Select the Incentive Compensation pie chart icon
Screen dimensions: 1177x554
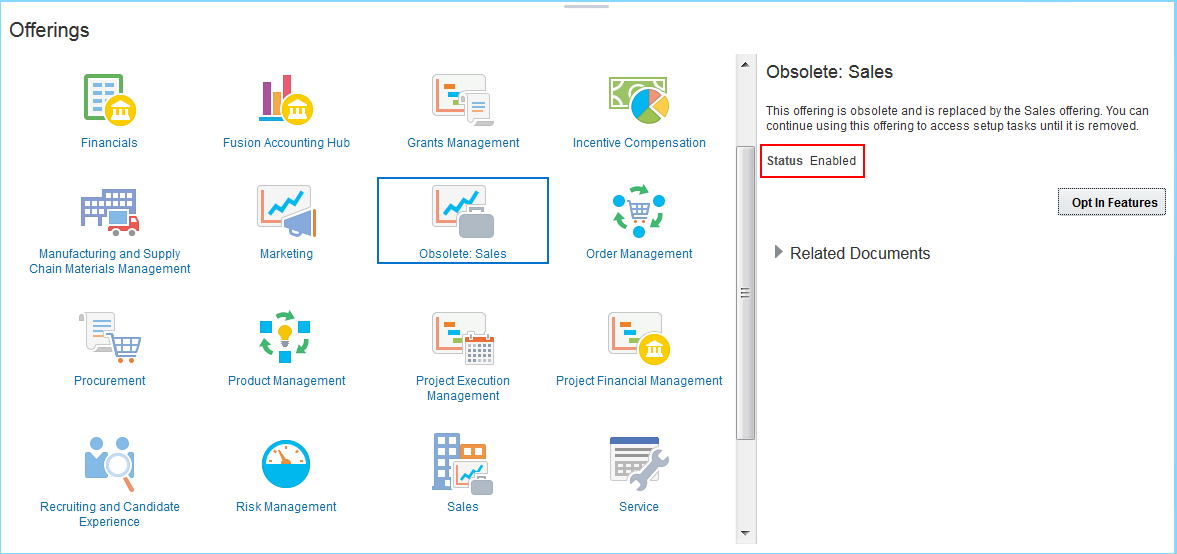tap(639, 98)
